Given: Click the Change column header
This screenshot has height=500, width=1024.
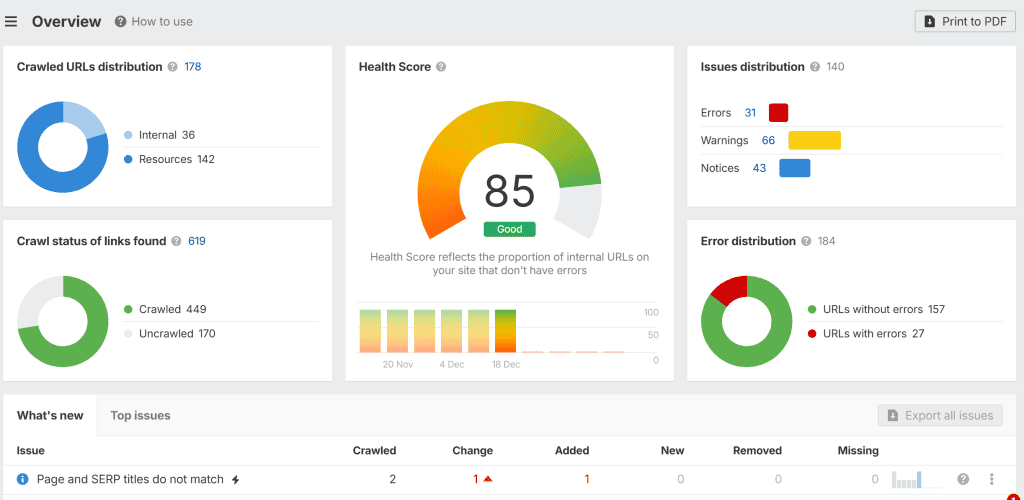Looking at the screenshot, I should click(473, 450).
